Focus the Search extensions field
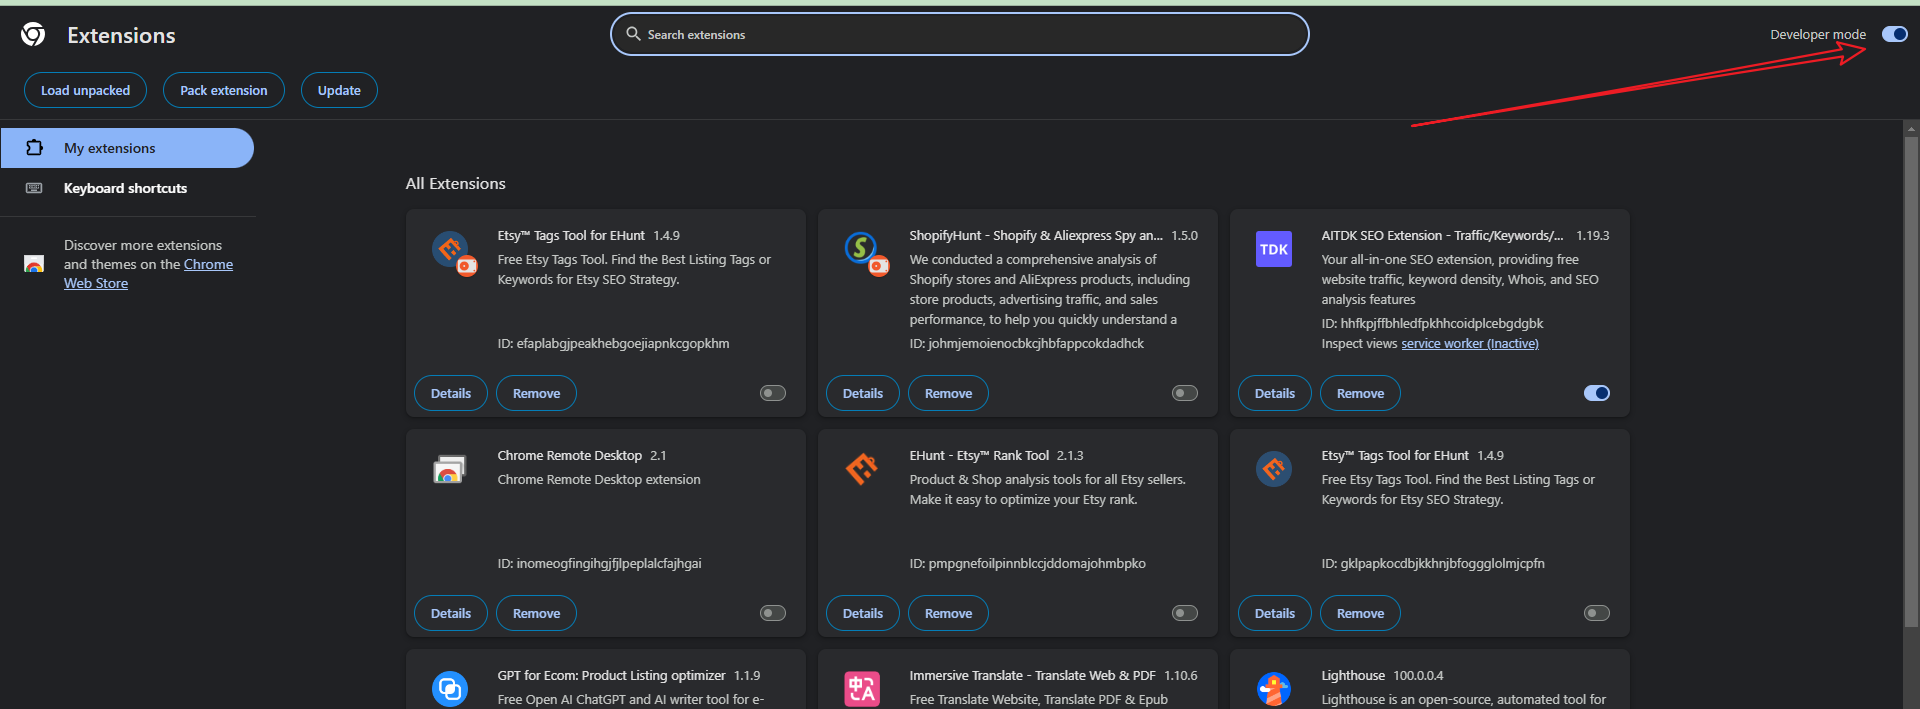 coord(960,34)
